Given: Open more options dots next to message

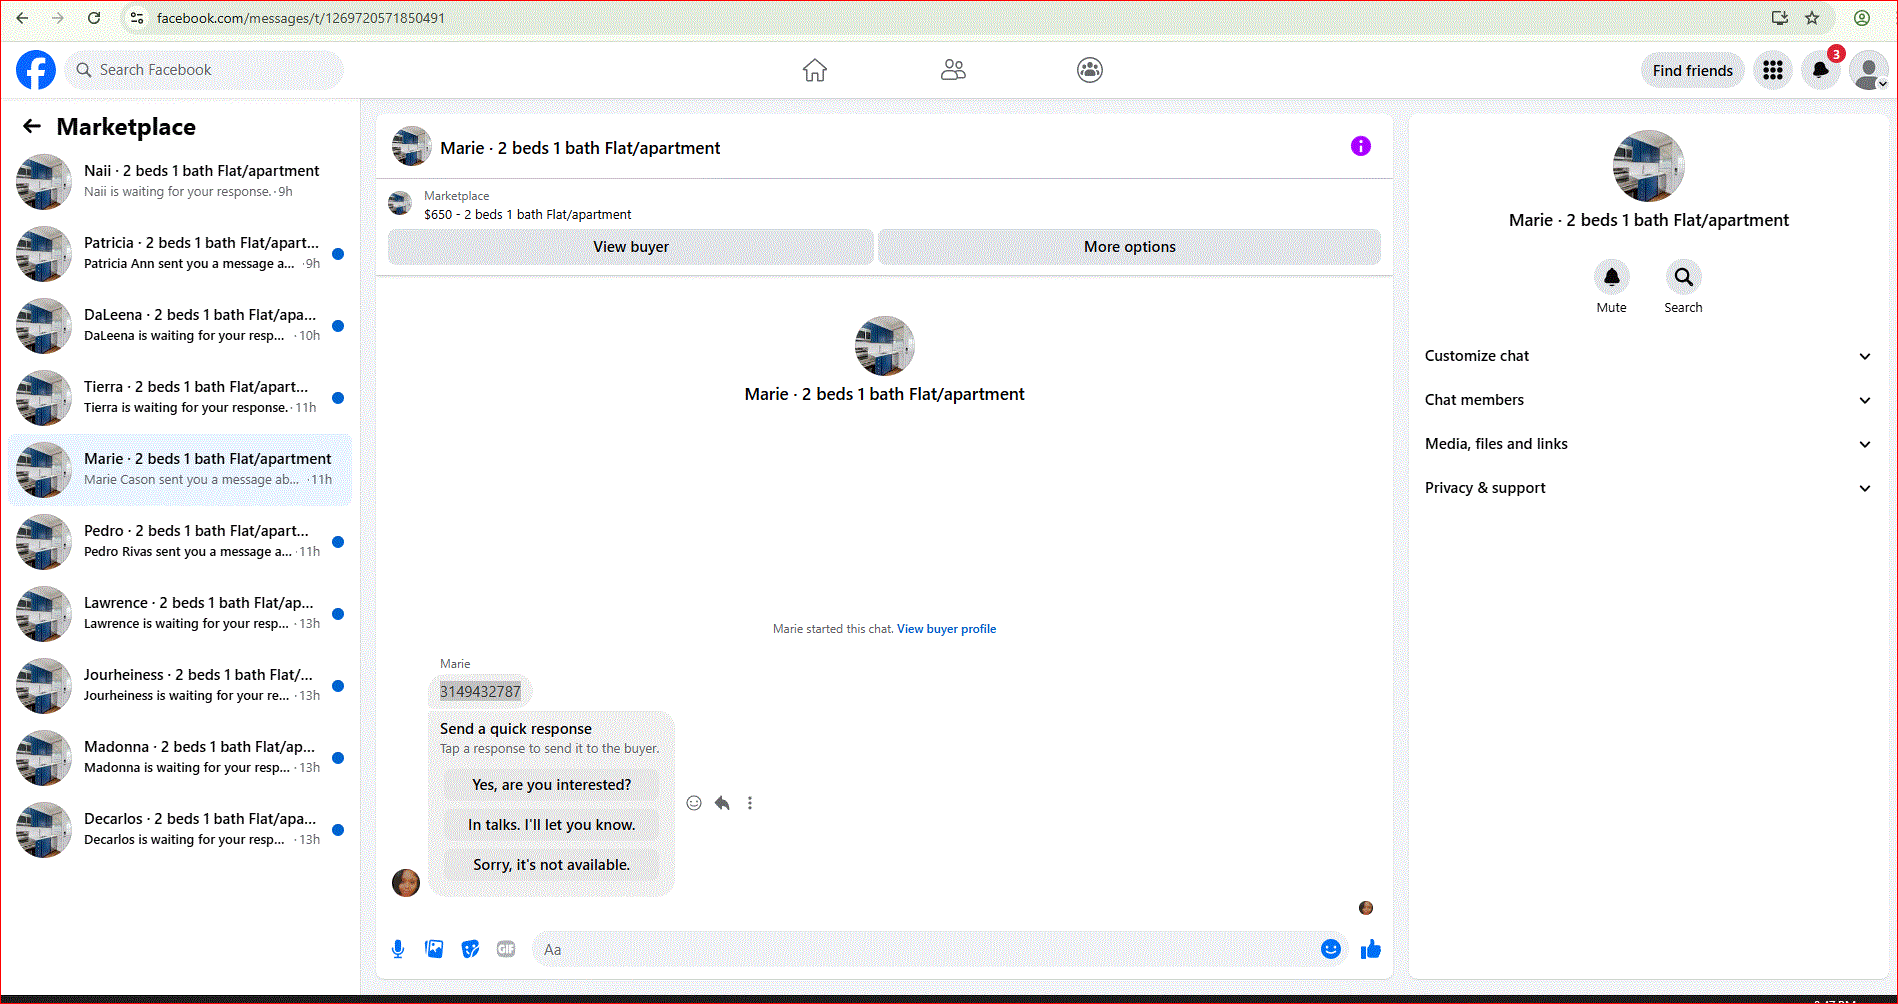Looking at the screenshot, I should click(x=750, y=803).
